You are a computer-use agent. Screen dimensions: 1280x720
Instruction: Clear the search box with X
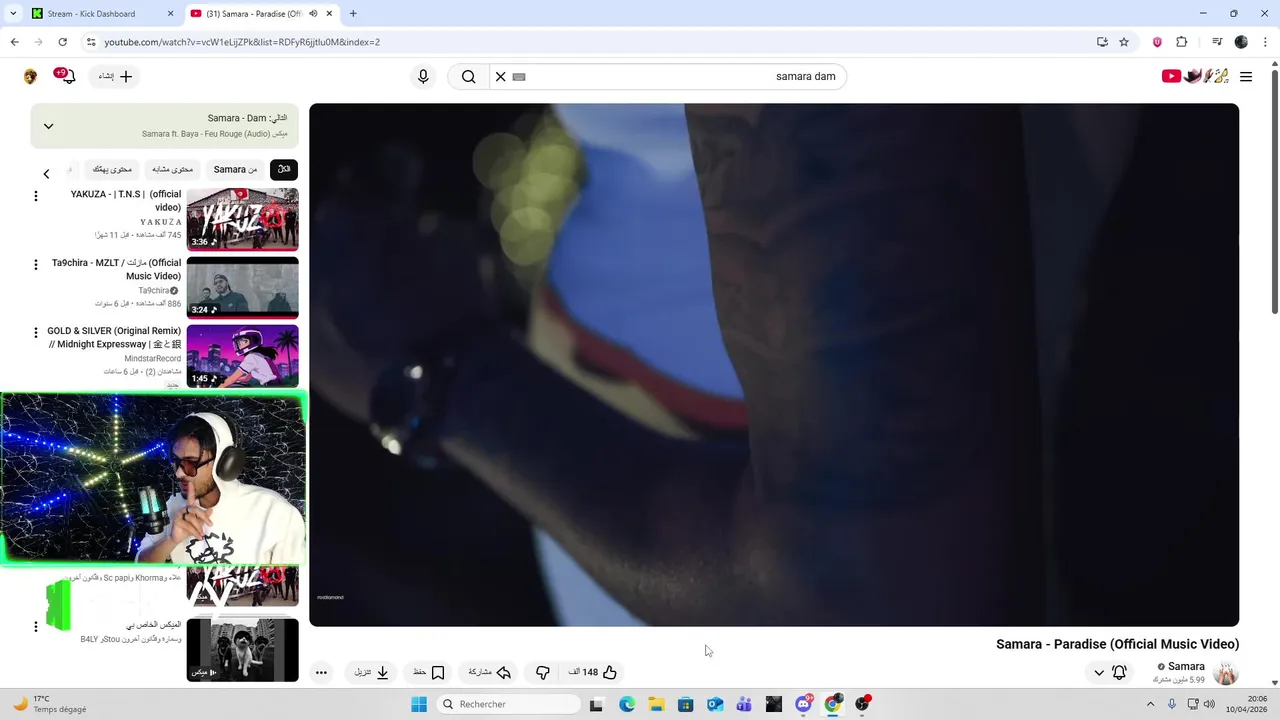tap(501, 77)
